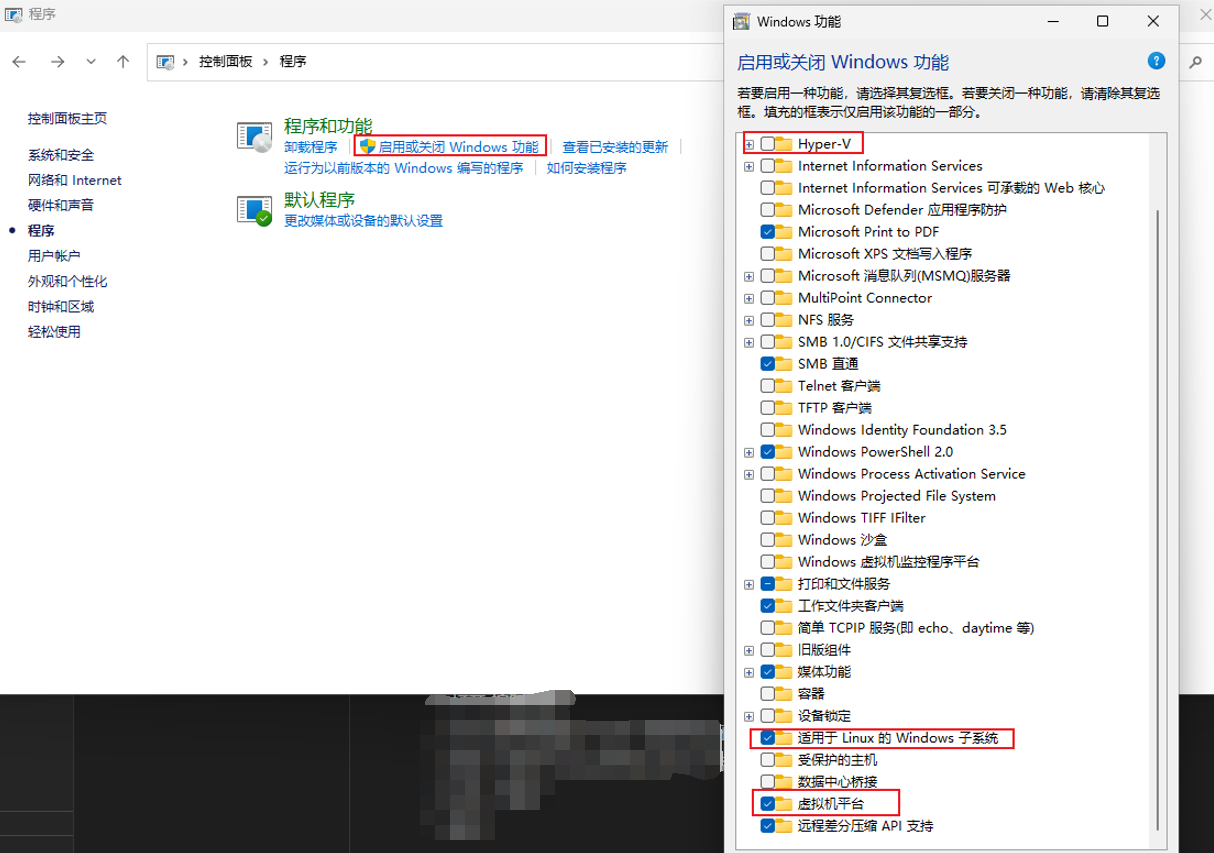Viewport: 1214px width, 853px height.
Task: Open 系统和安全 category
Action: point(61,155)
